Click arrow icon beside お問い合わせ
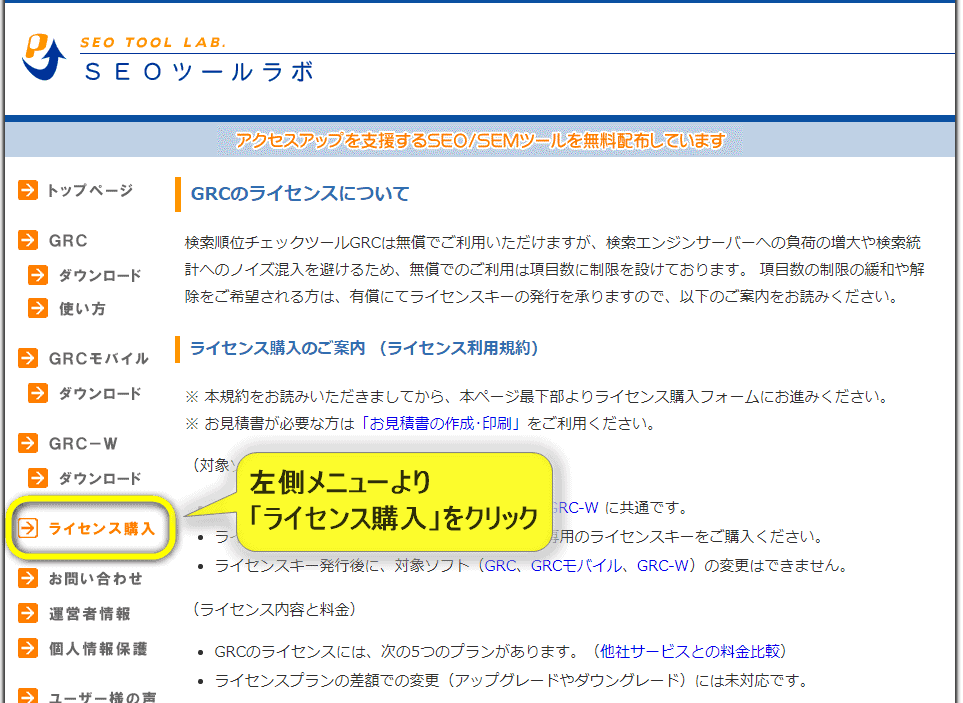Viewport: 963px width, 703px height. (x=28, y=578)
